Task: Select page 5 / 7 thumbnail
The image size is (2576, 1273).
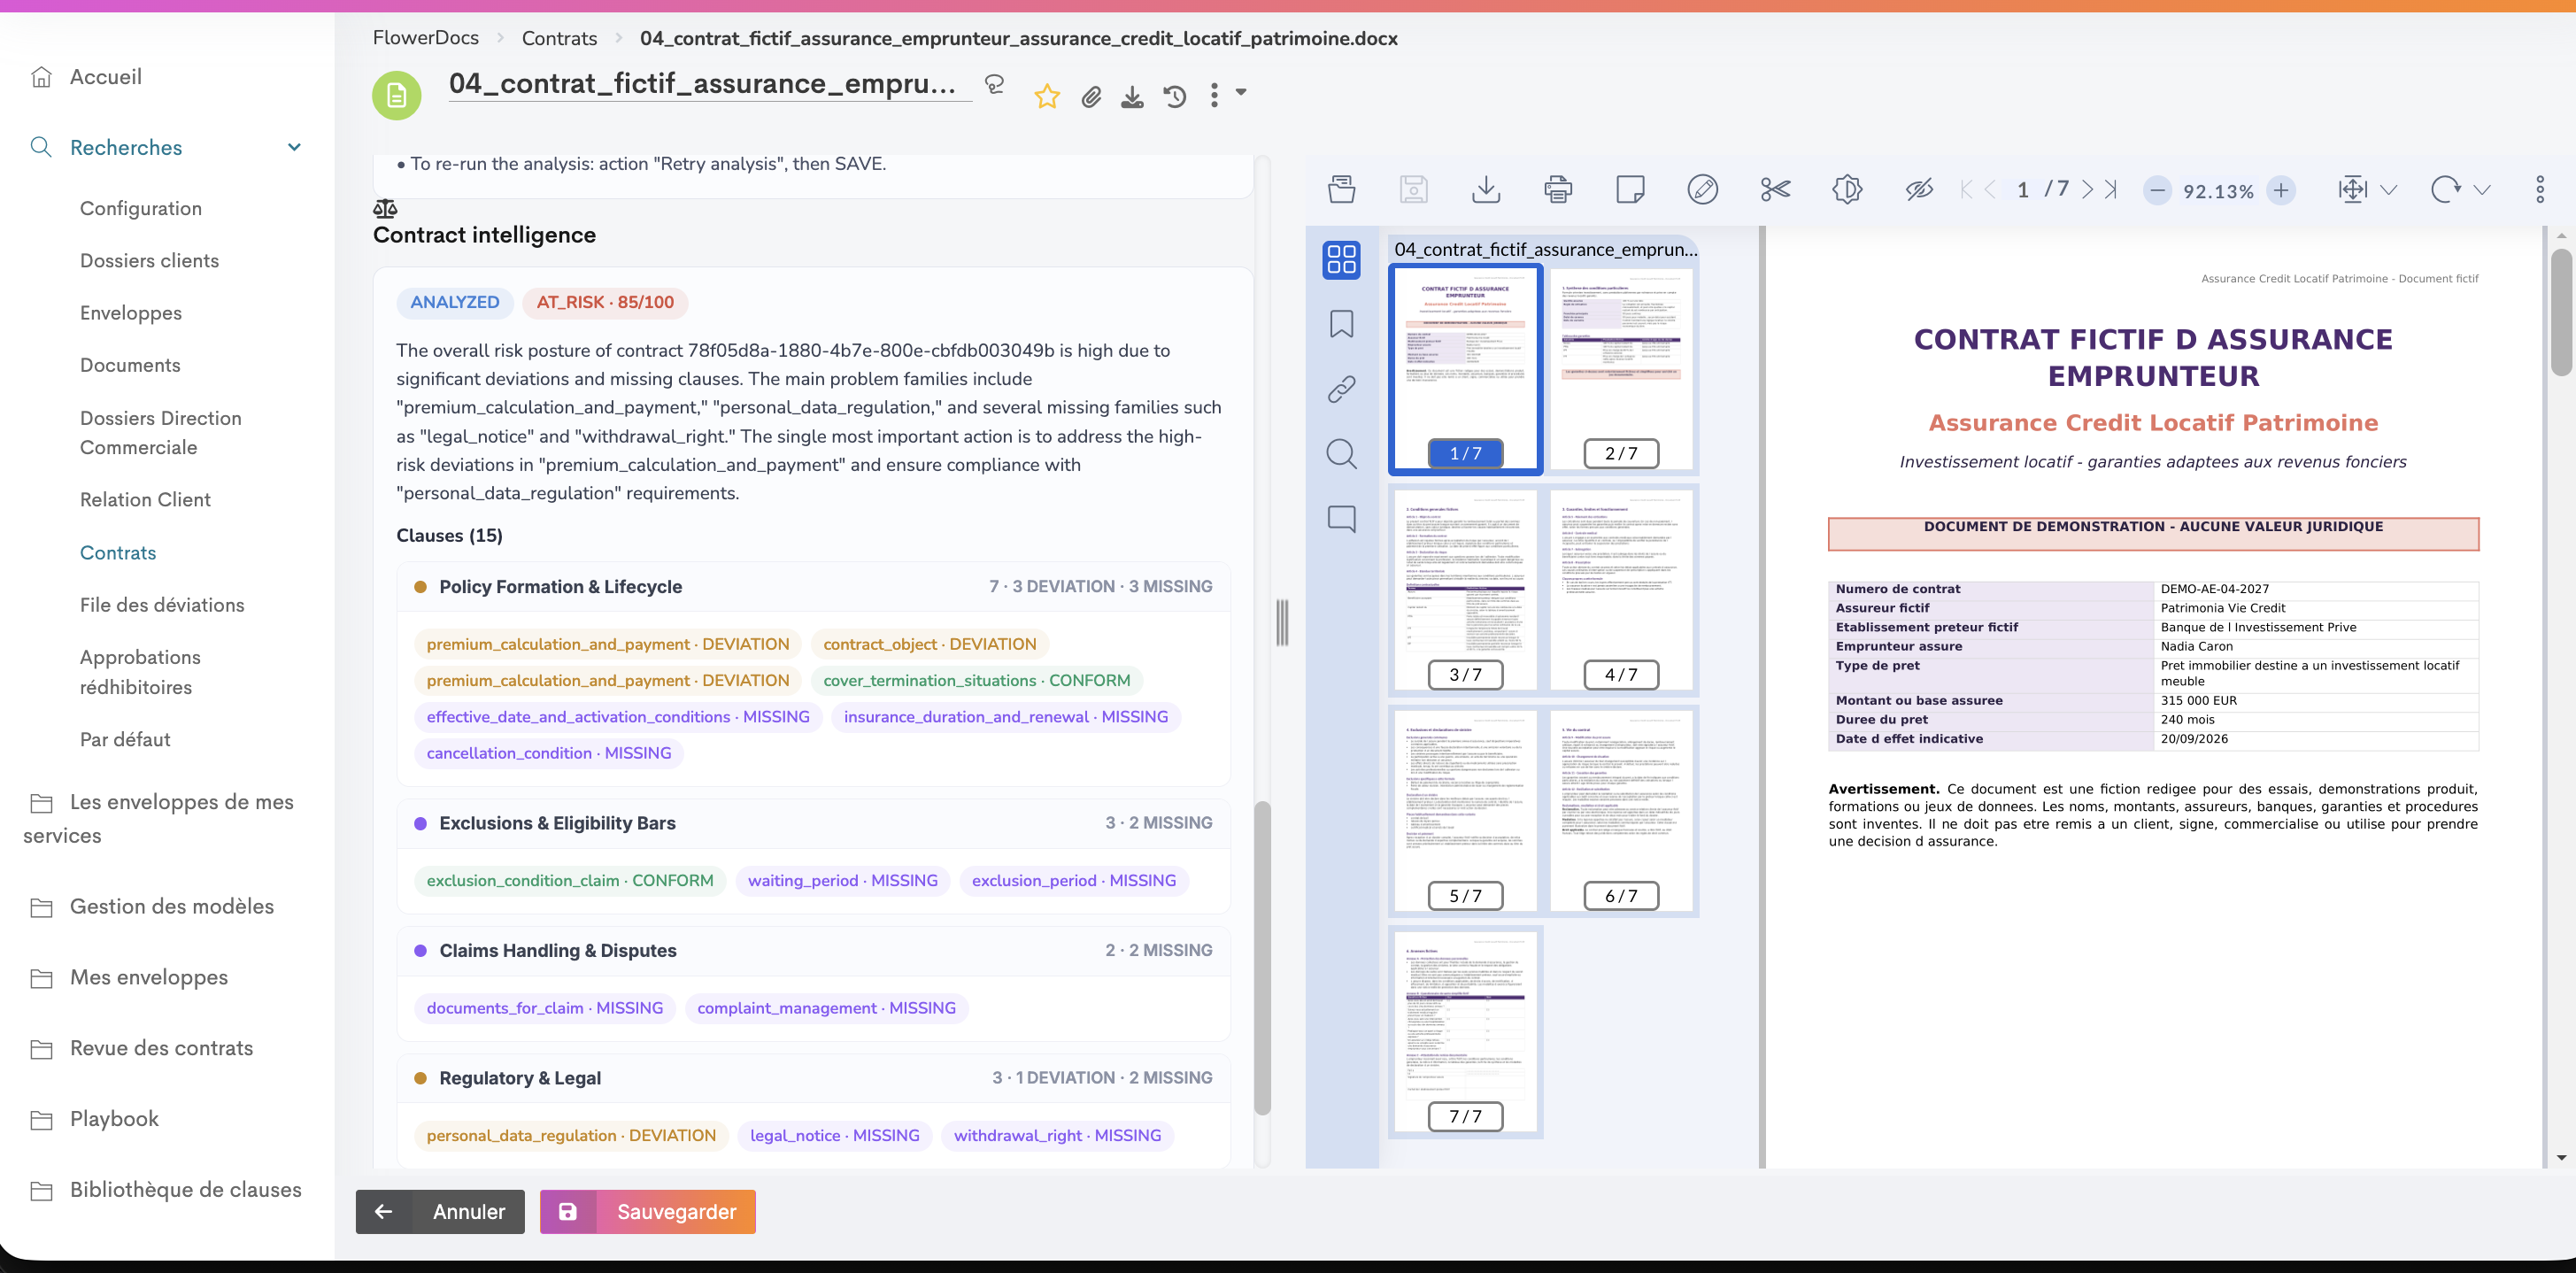Action: coord(1465,810)
